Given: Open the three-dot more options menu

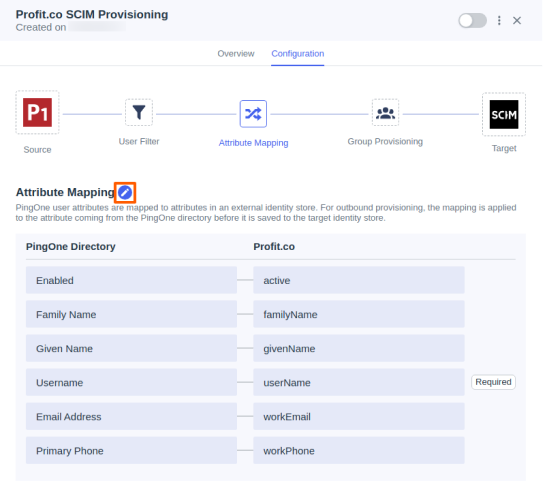Looking at the screenshot, I should pyautogui.click(x=499, y=20).
